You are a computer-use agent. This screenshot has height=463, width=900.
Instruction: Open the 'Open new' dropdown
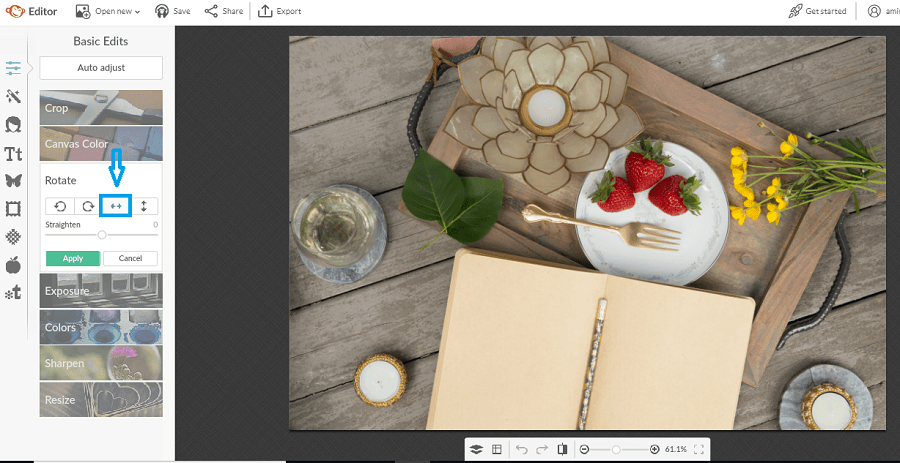tap(107, 11)
